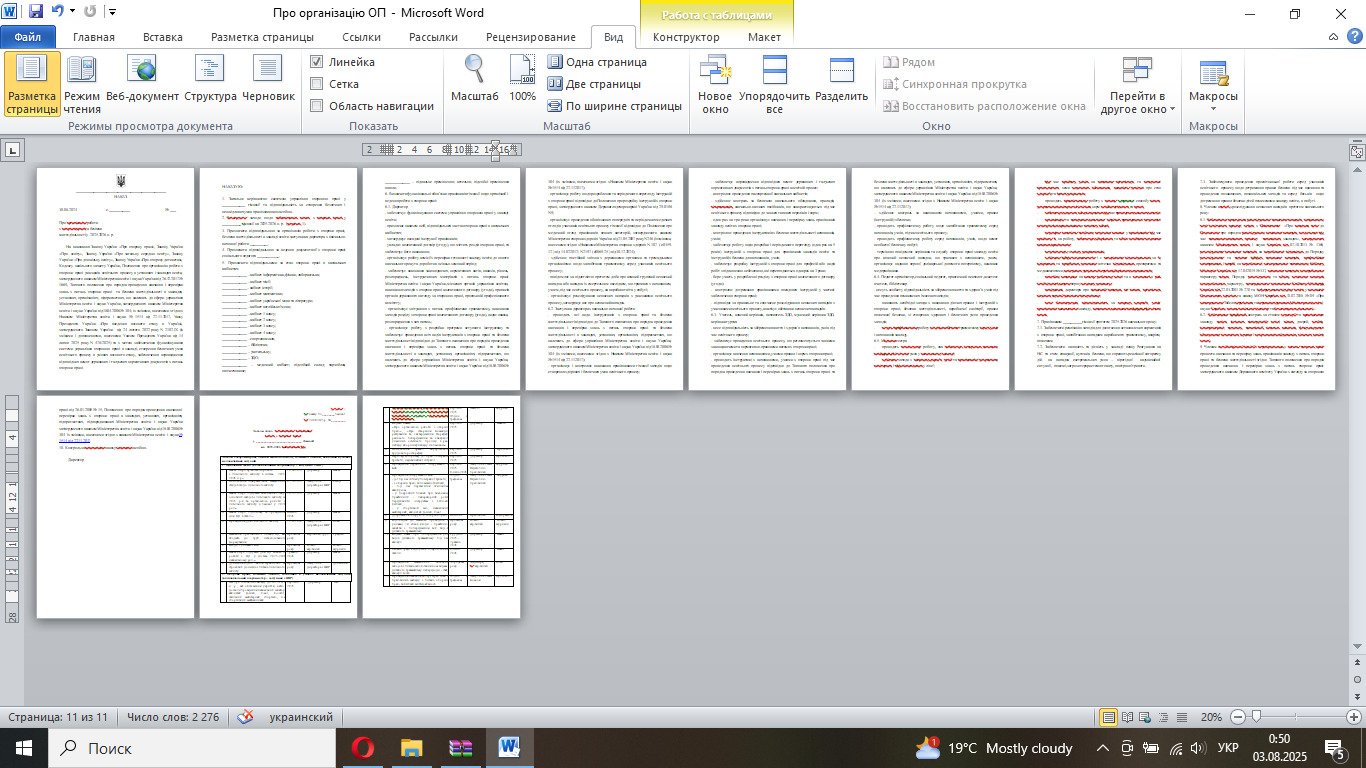
Task: Adjust the zoom slider in status bar
Action: (x=1256, y=717)
